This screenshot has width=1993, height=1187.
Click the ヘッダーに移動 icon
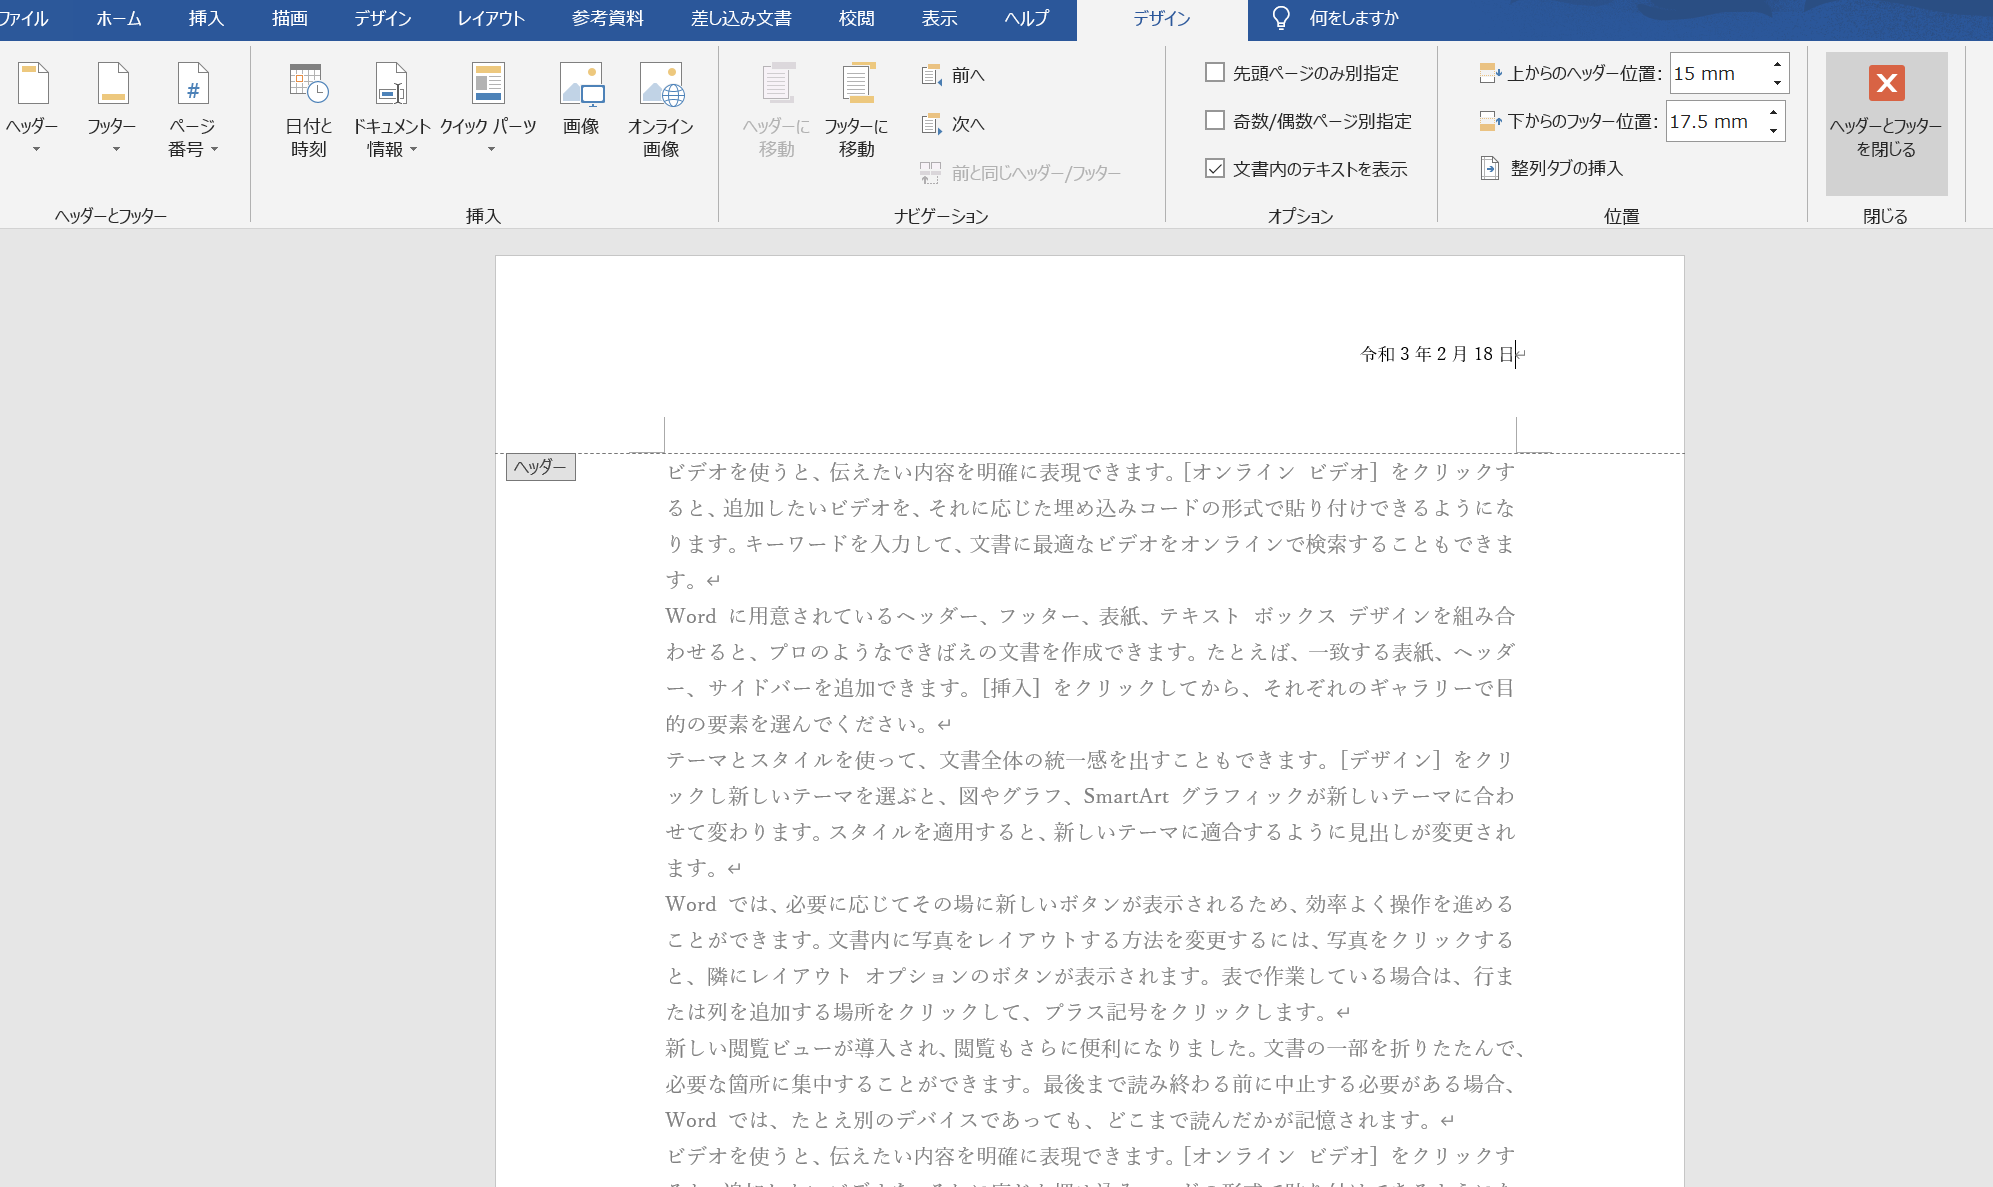click(777, 84)
